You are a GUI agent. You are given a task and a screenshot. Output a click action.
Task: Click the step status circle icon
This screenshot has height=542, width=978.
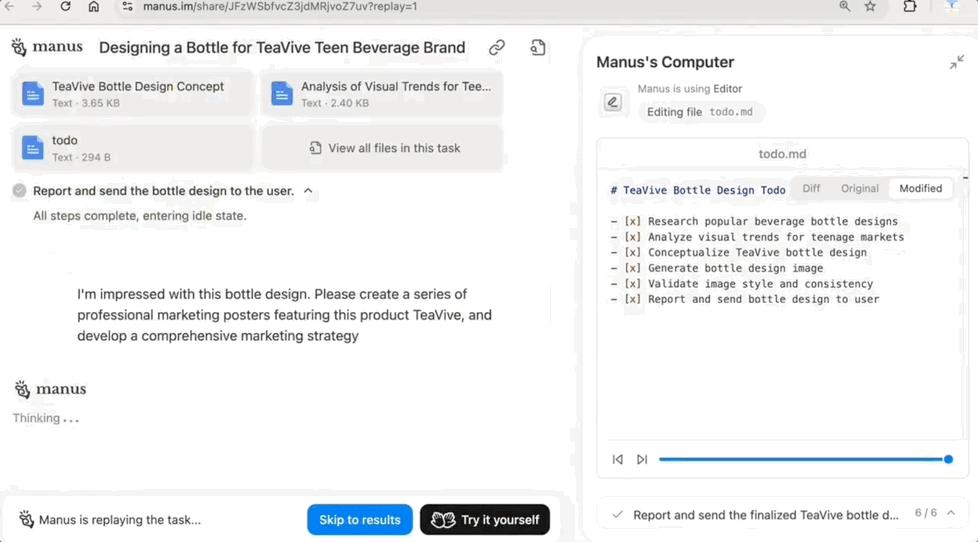[19, 191]
